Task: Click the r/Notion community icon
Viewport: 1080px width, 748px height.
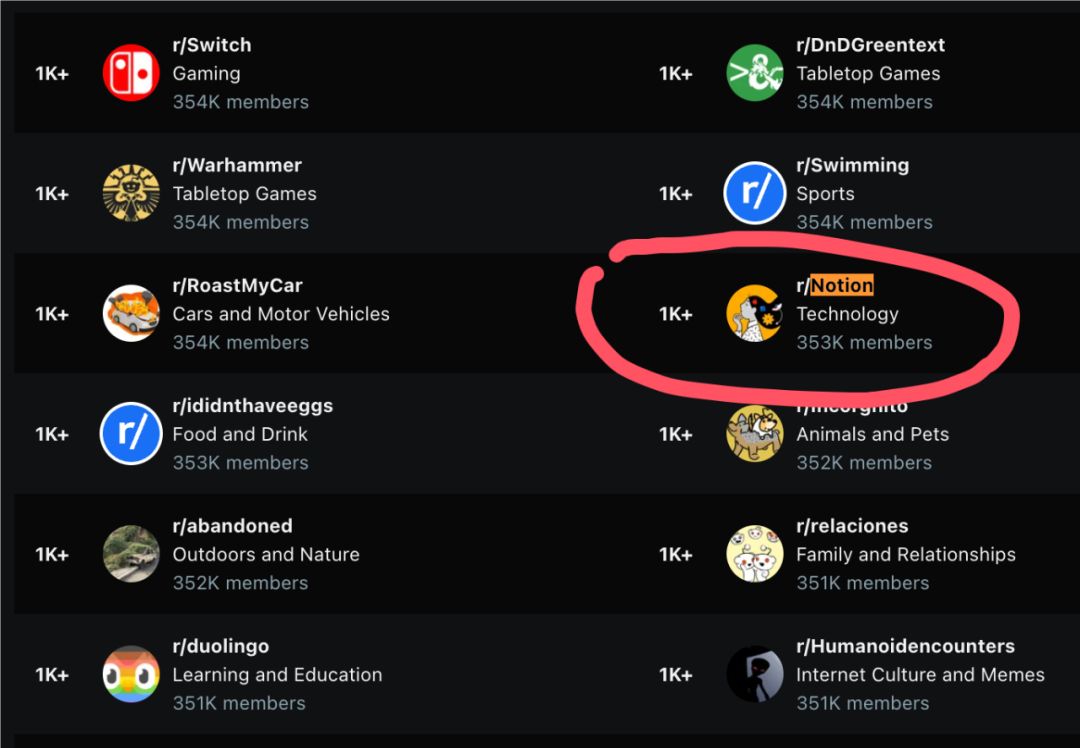Action: click(754, 313)
